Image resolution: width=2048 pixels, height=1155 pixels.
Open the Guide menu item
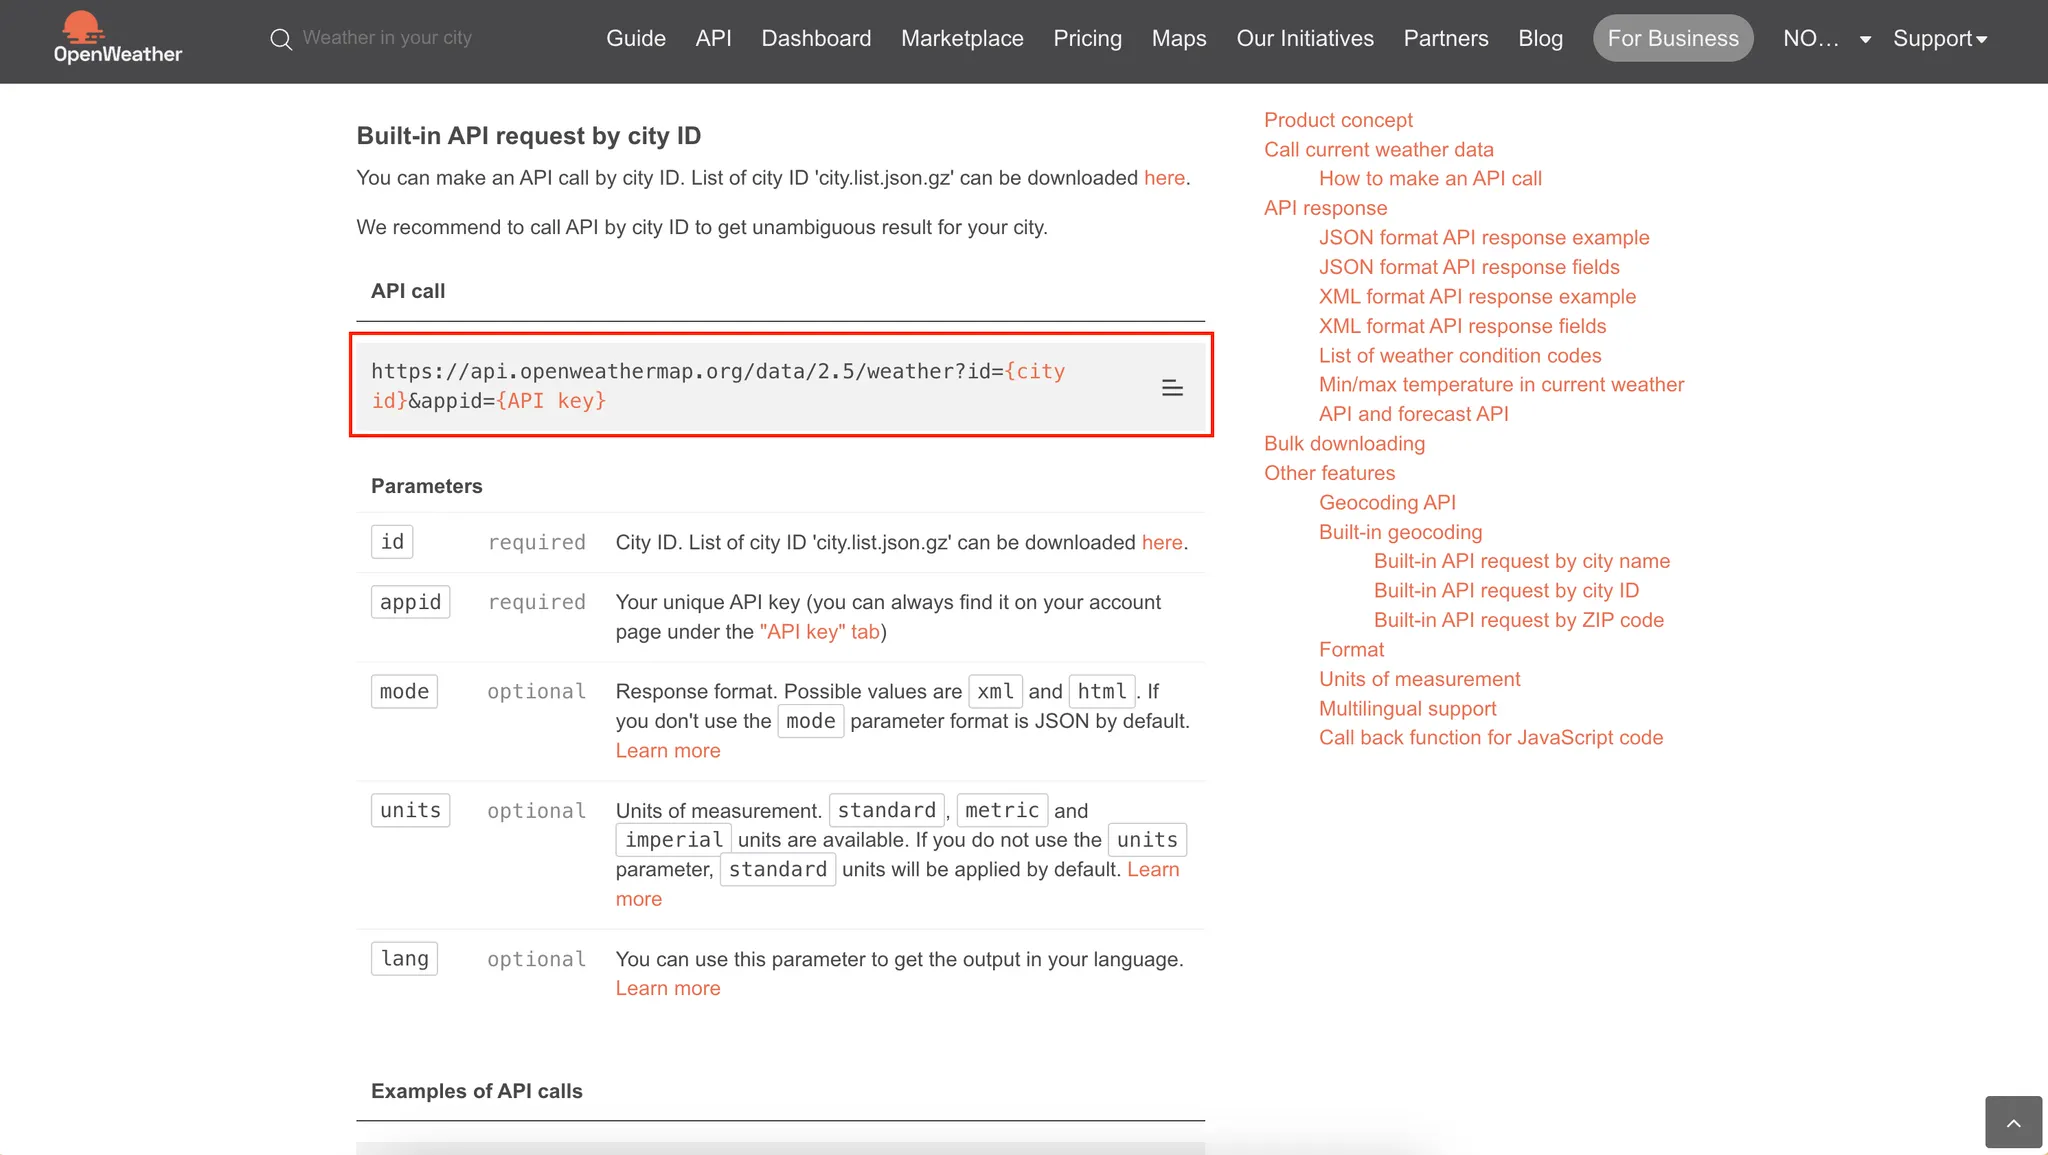pos(635,39)
